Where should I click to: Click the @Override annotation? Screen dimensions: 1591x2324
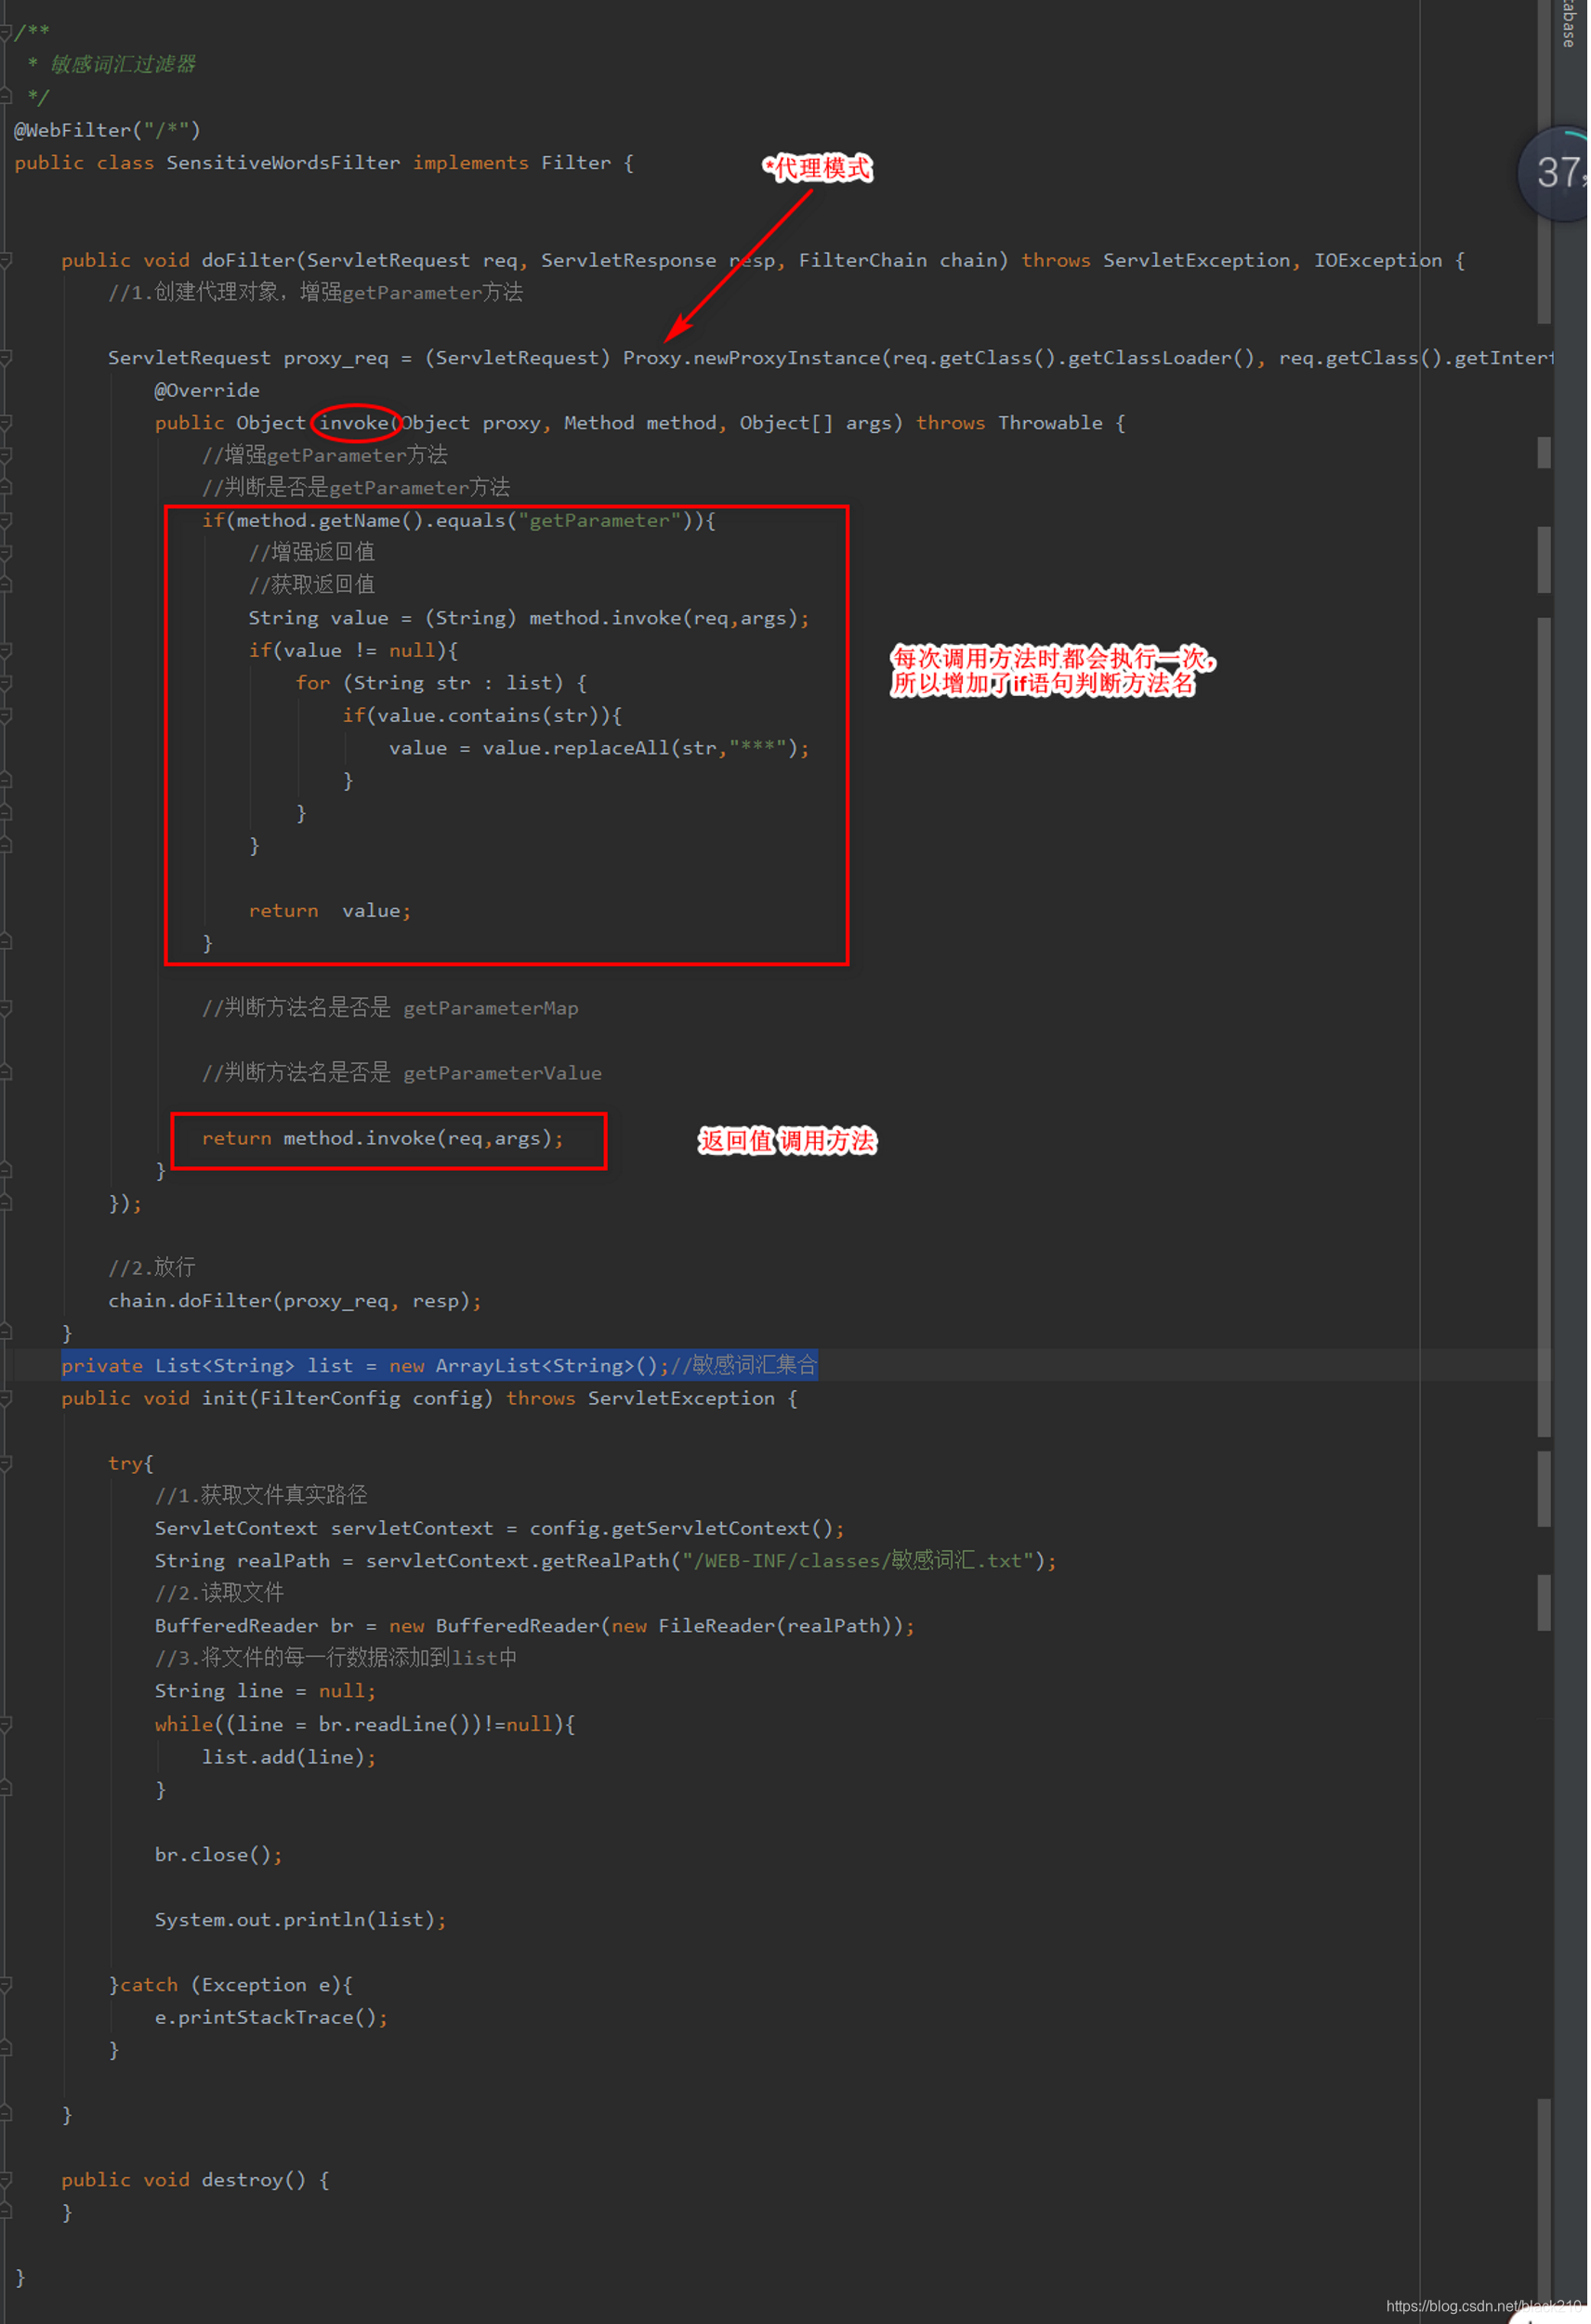tap(207, 390)
